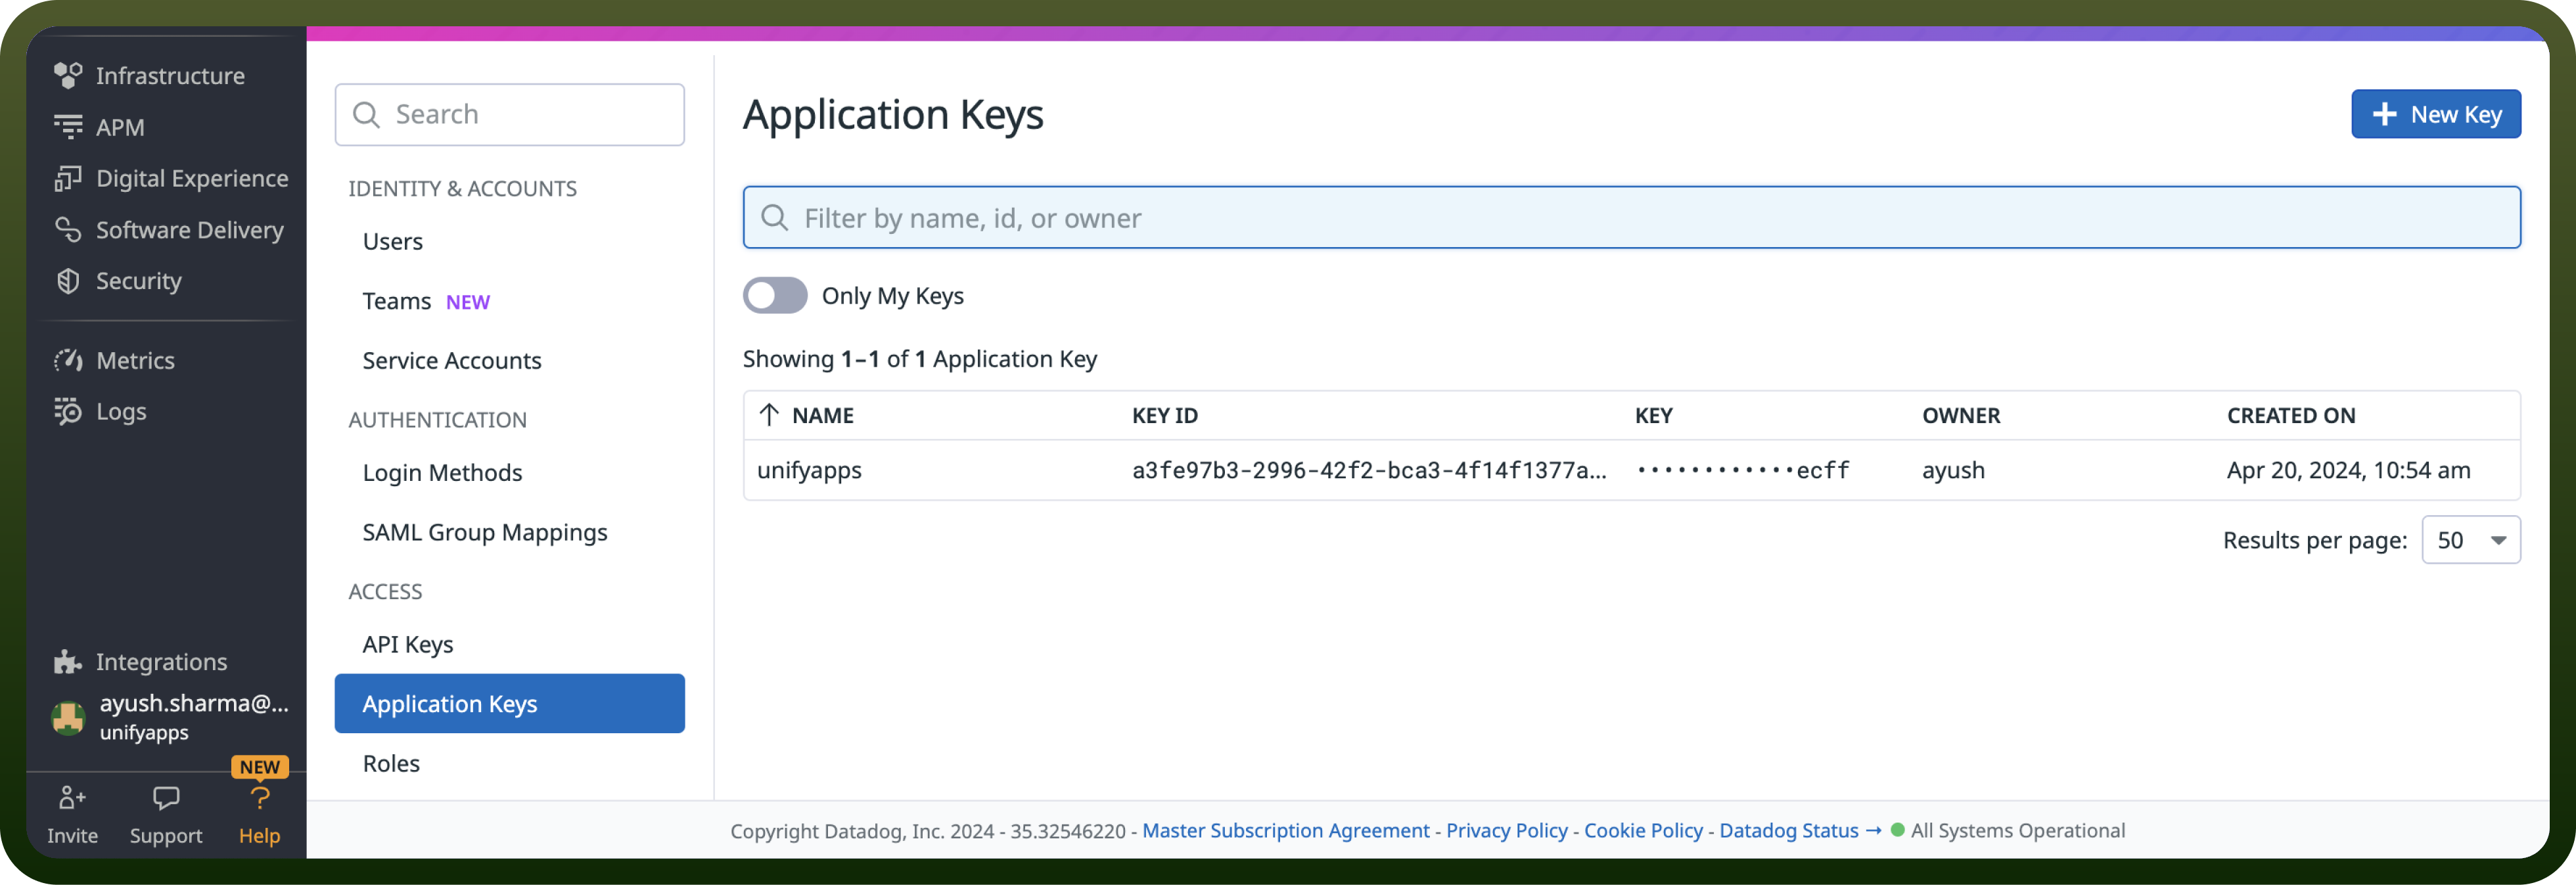The image size is (2576, 885).
Task: Click the Security shield icon
Action: pyautogui.click(x=68, y=281)
